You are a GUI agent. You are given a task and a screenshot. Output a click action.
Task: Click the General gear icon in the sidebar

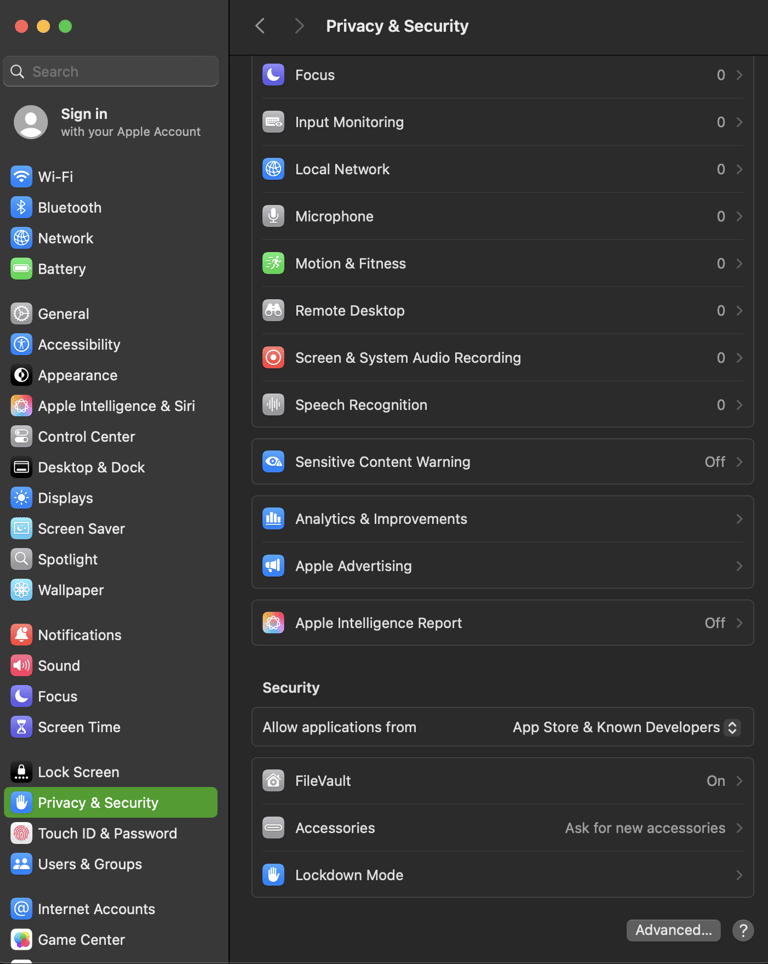coord(22,314)
